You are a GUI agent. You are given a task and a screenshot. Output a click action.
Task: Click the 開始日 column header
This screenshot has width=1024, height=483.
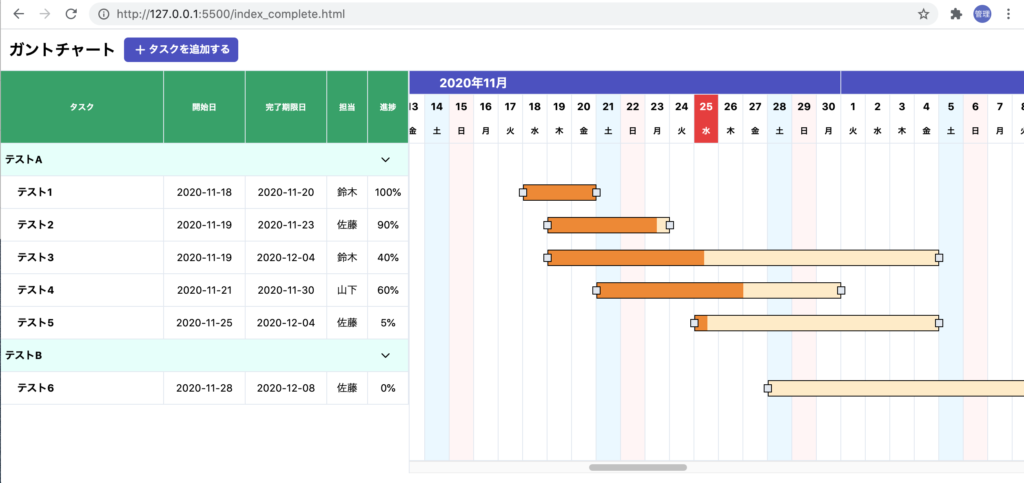(x=204, y=107)
